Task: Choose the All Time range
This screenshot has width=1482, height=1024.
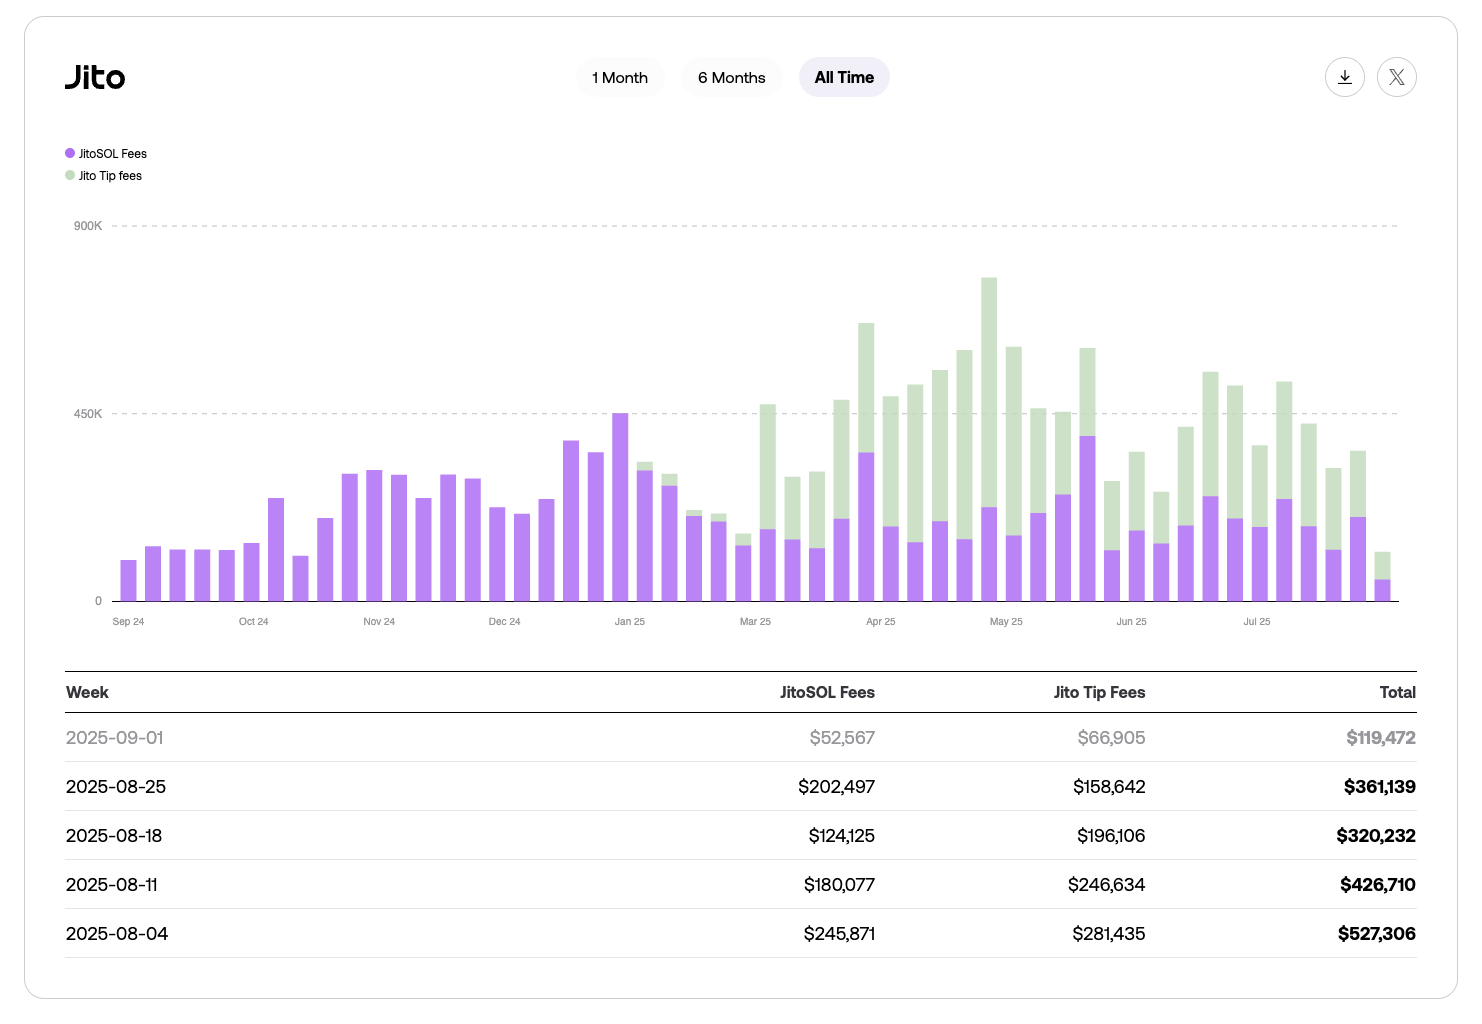Action: coord(843,77)
